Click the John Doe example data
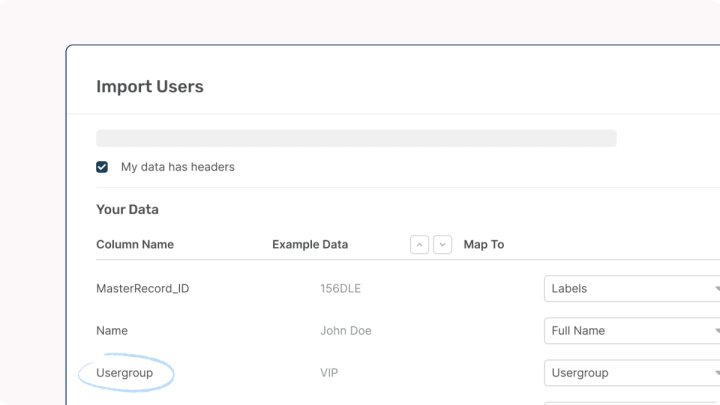 [346, 331]
